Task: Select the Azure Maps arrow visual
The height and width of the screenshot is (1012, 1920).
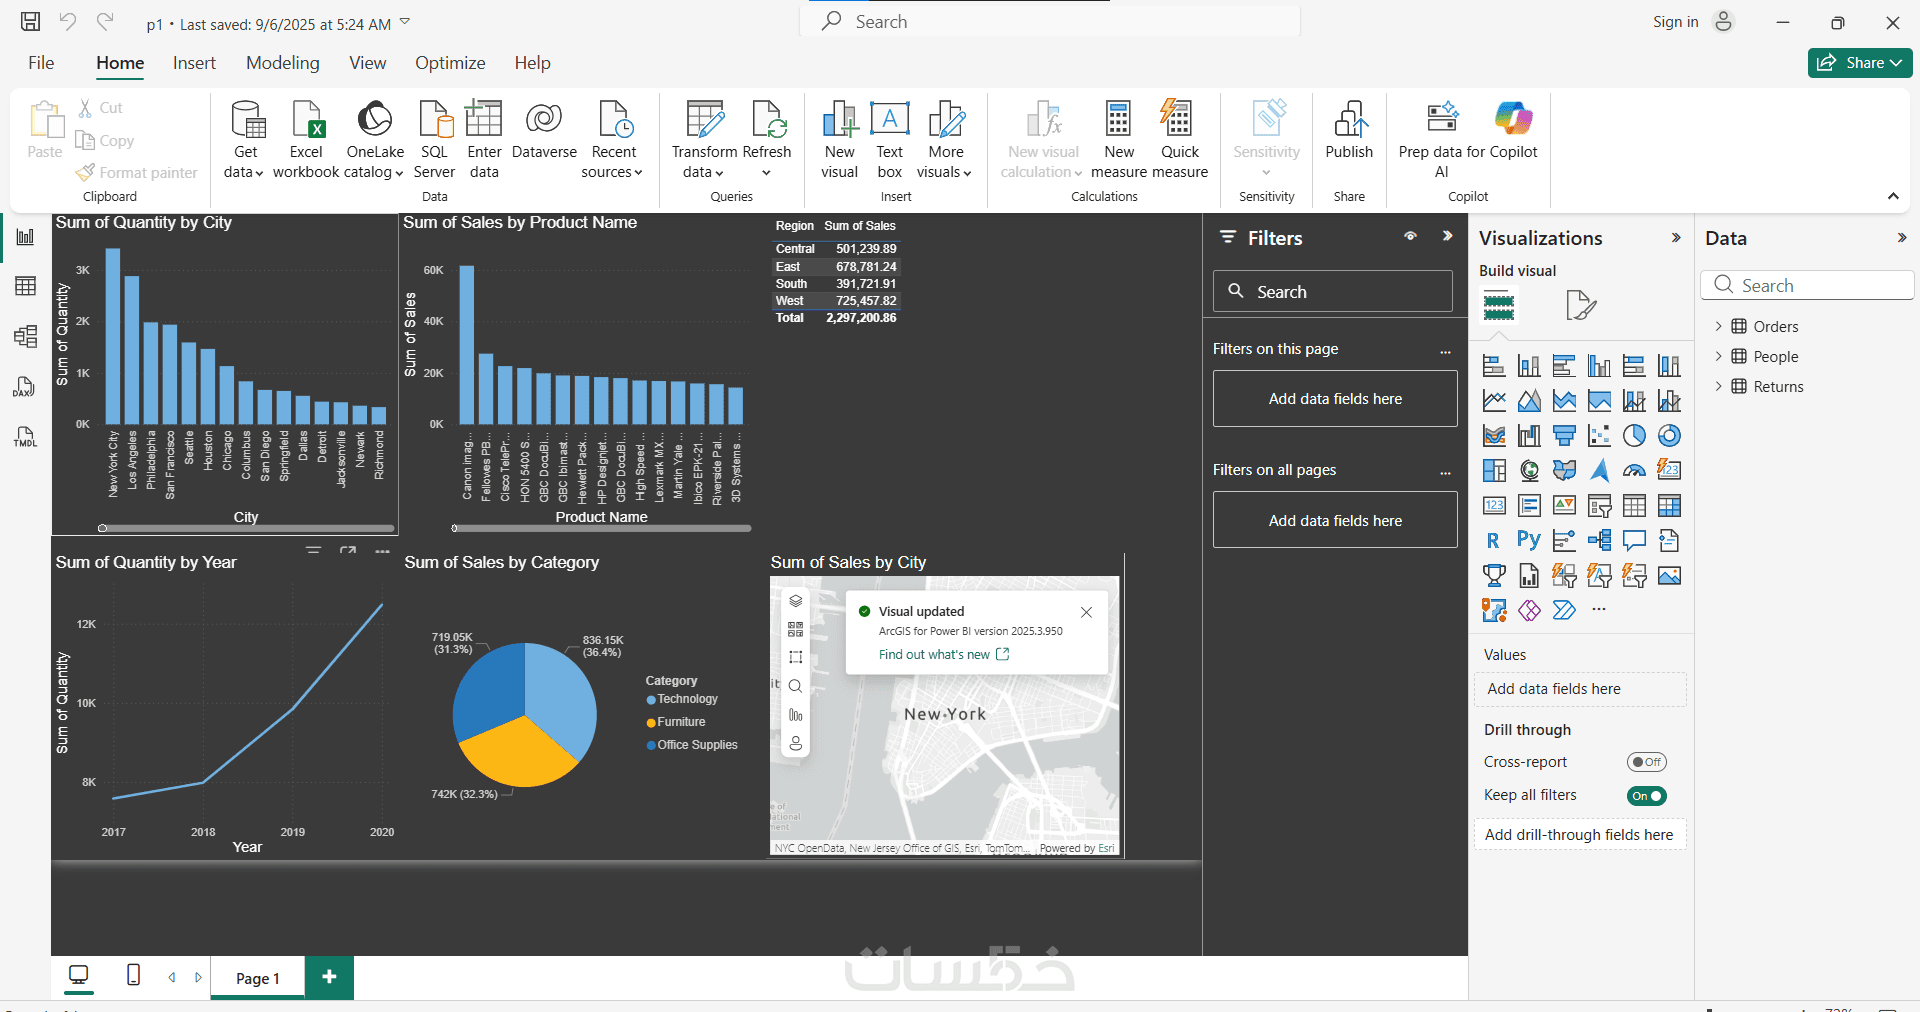Action: coord(1599,470)
